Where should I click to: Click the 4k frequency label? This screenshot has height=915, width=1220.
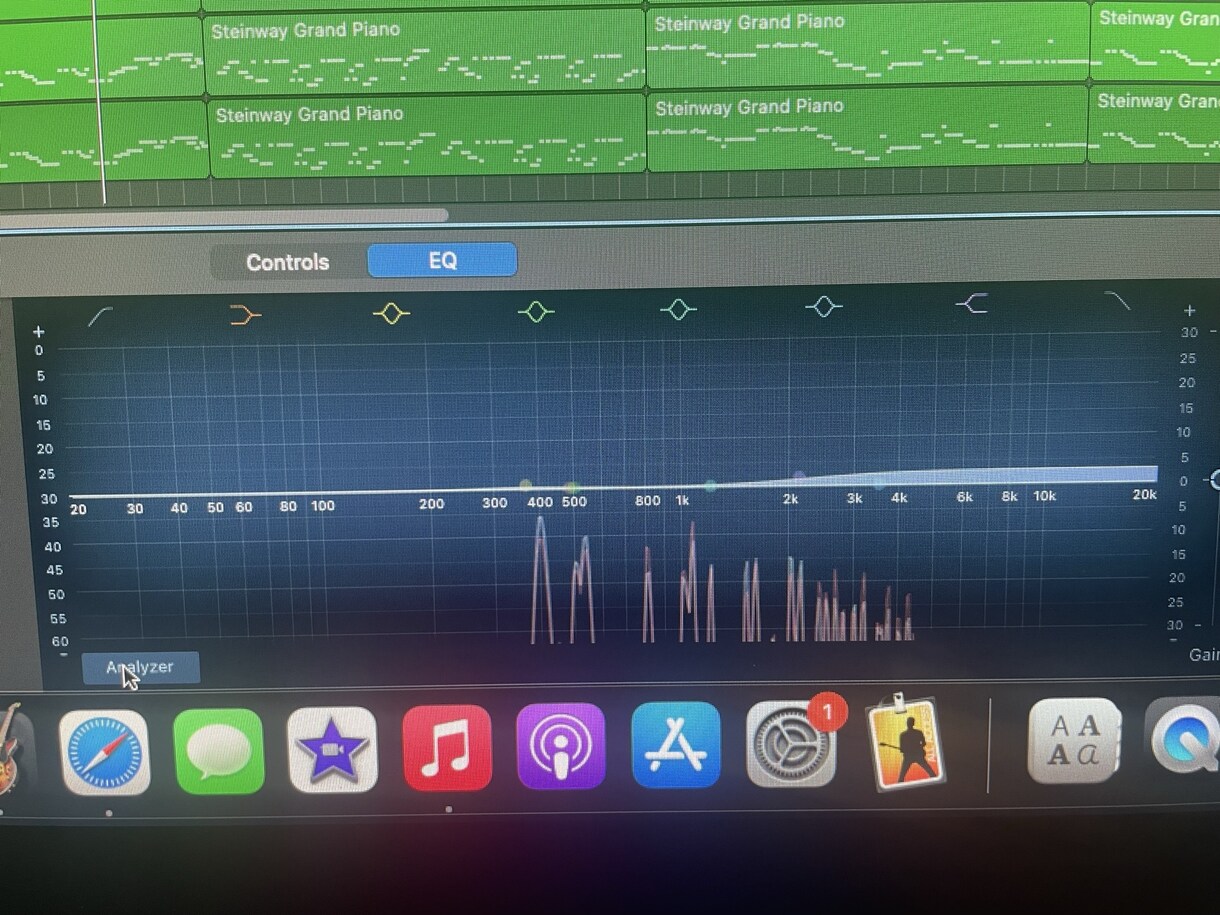pyautogui.click(x=899, y=497)
